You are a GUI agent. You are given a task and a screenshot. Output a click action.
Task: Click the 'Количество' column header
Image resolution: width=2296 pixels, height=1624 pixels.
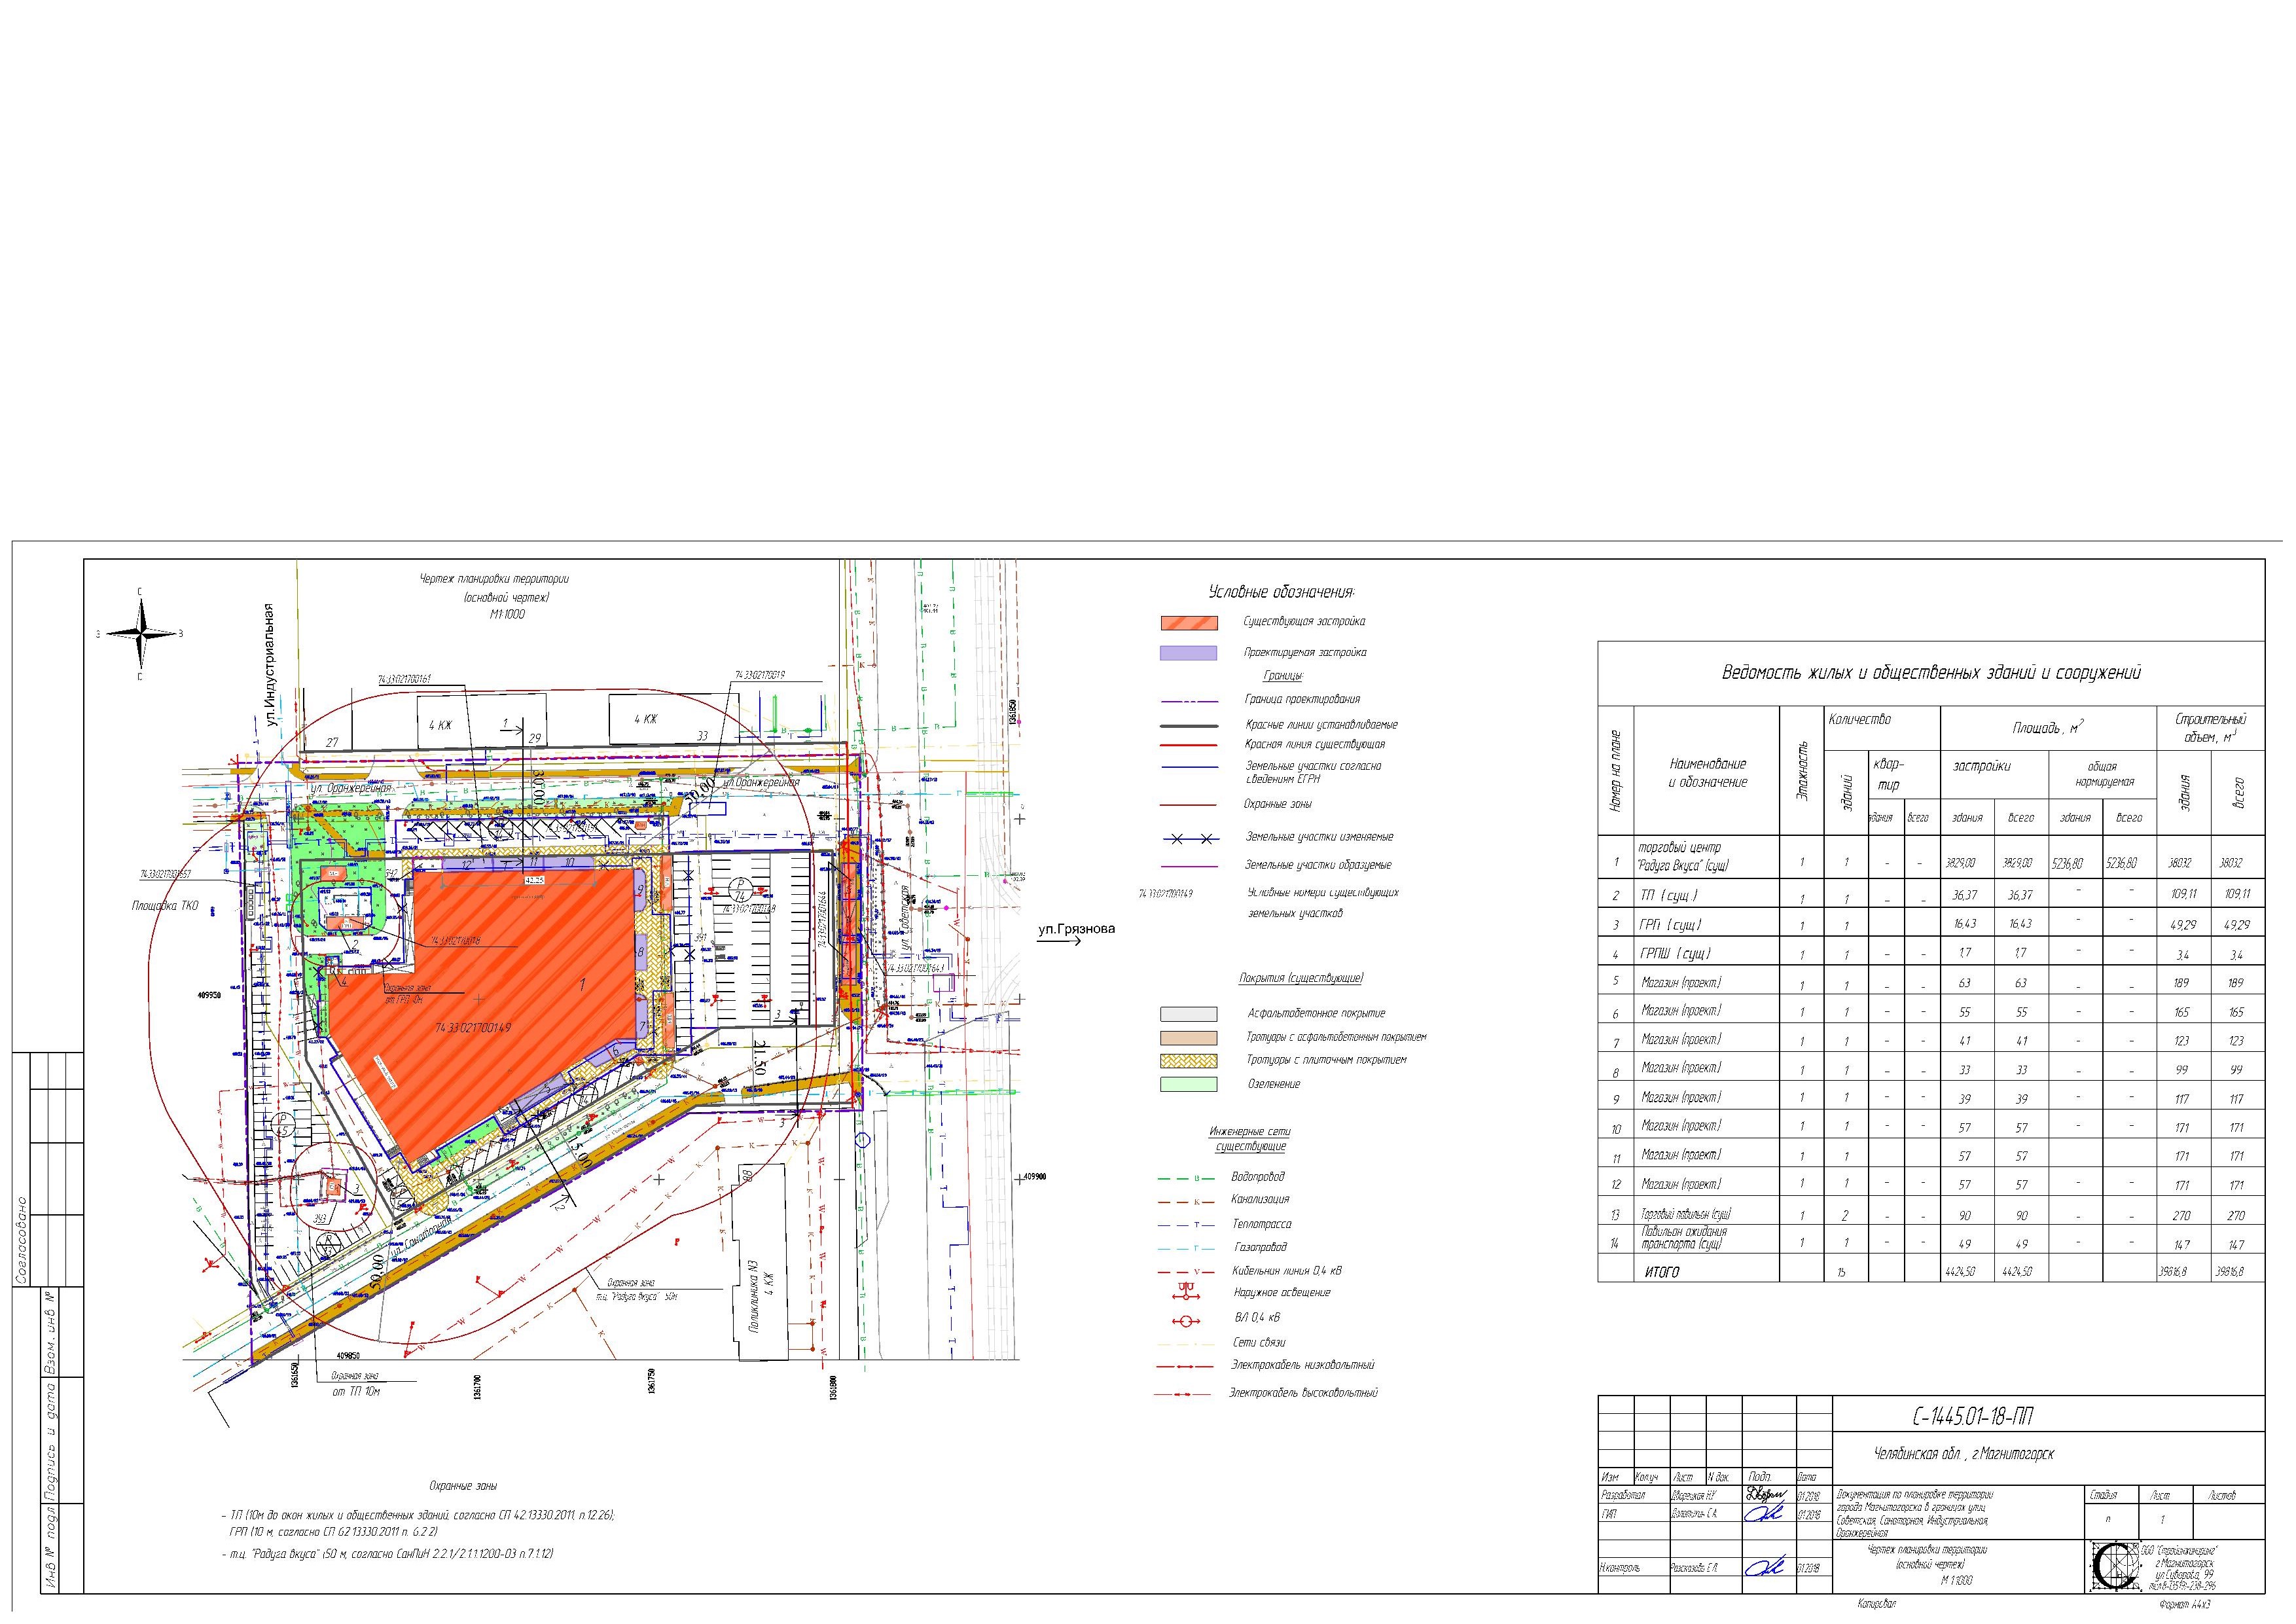(1859, 720)
